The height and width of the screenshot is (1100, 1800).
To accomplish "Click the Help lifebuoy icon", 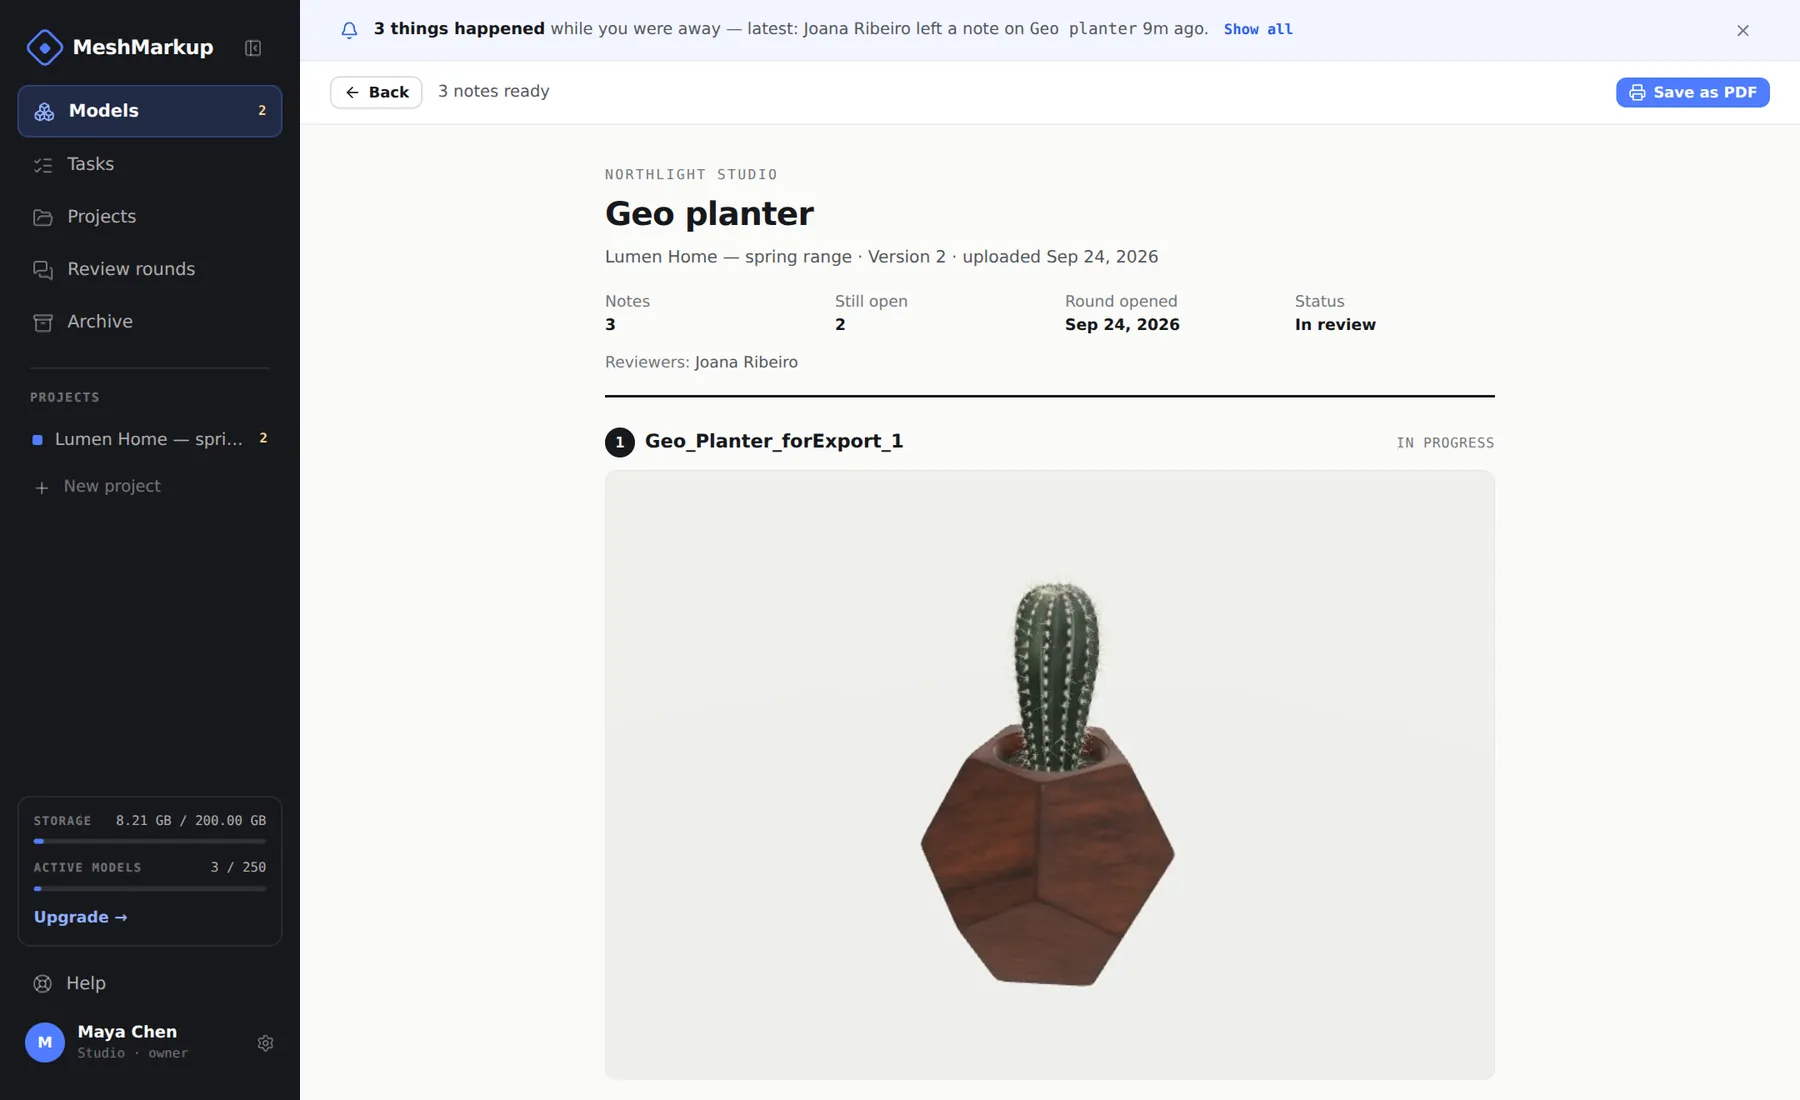I will coord(43,983).
